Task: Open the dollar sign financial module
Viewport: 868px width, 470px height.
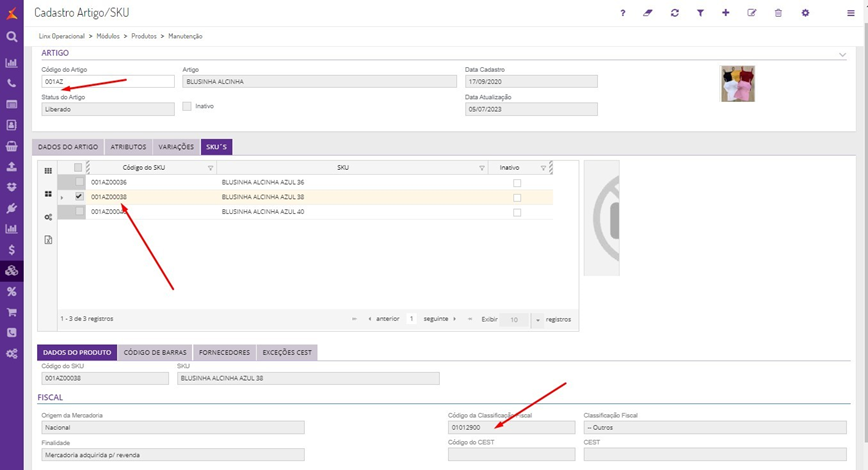Action: 12,250
